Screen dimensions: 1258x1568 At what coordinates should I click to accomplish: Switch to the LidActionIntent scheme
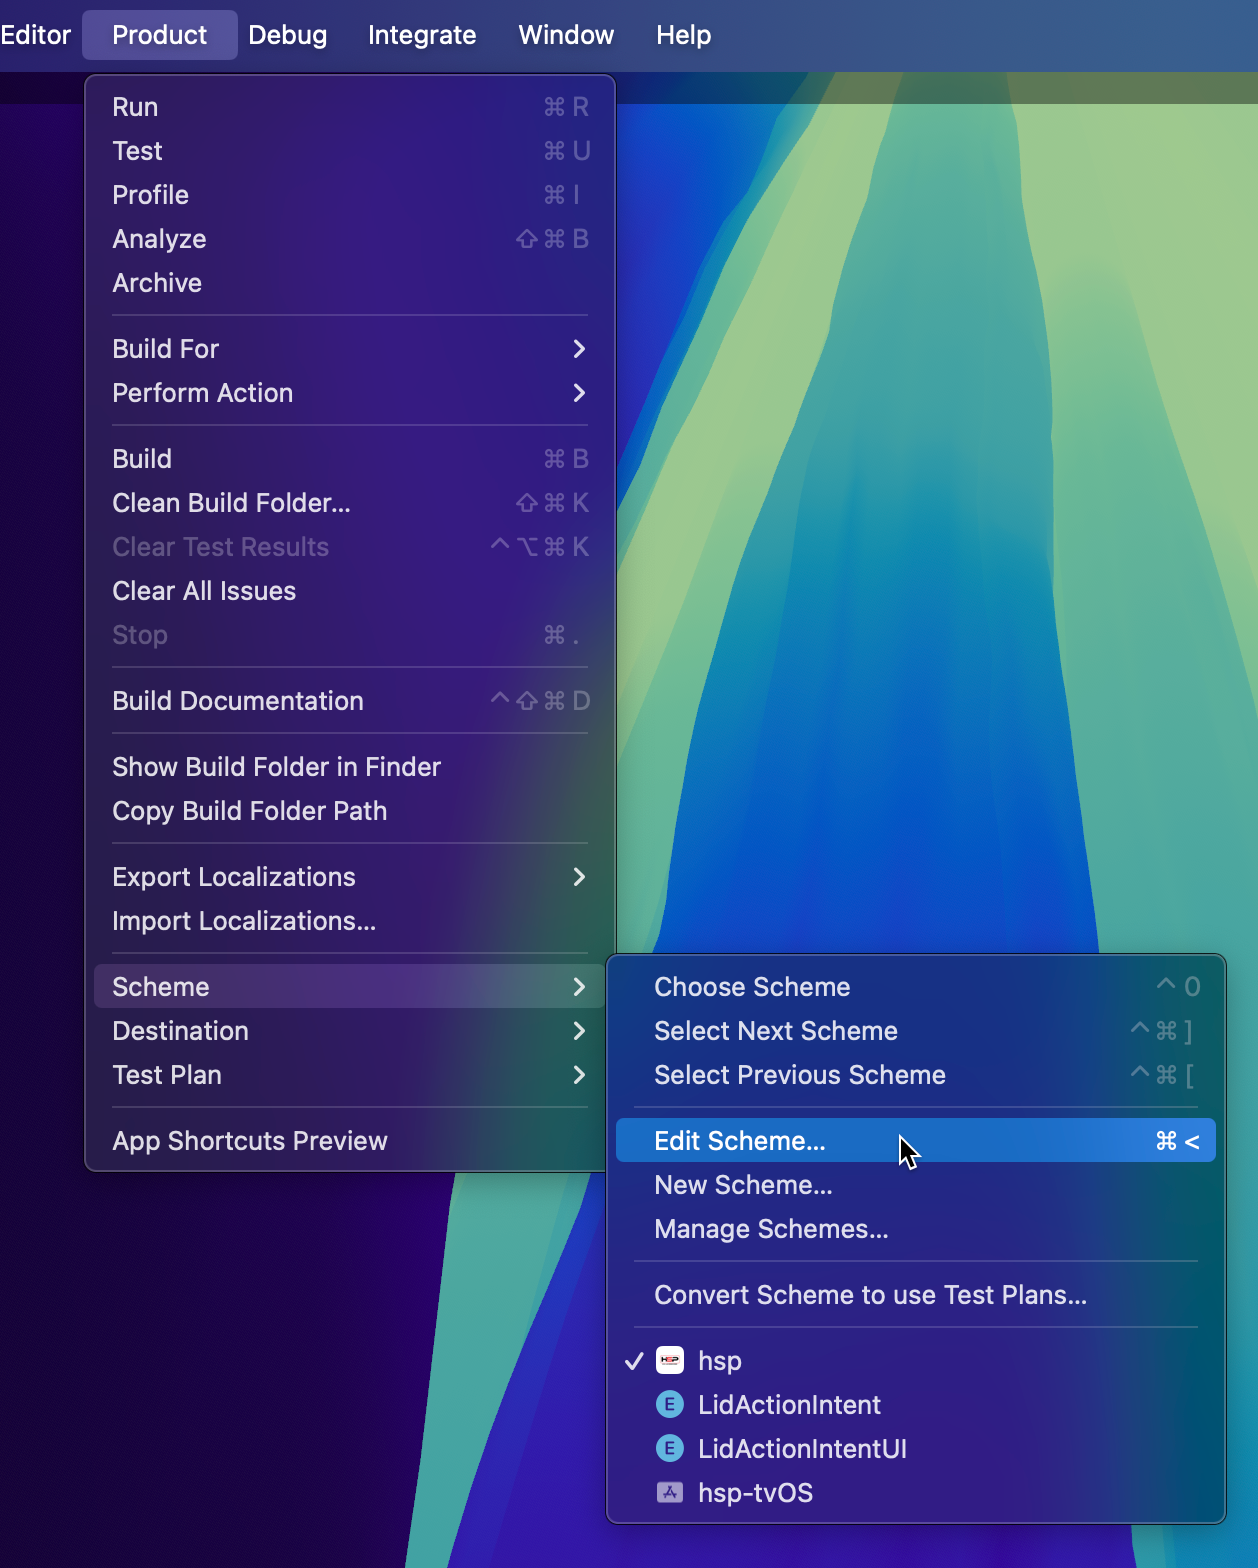916,1405
